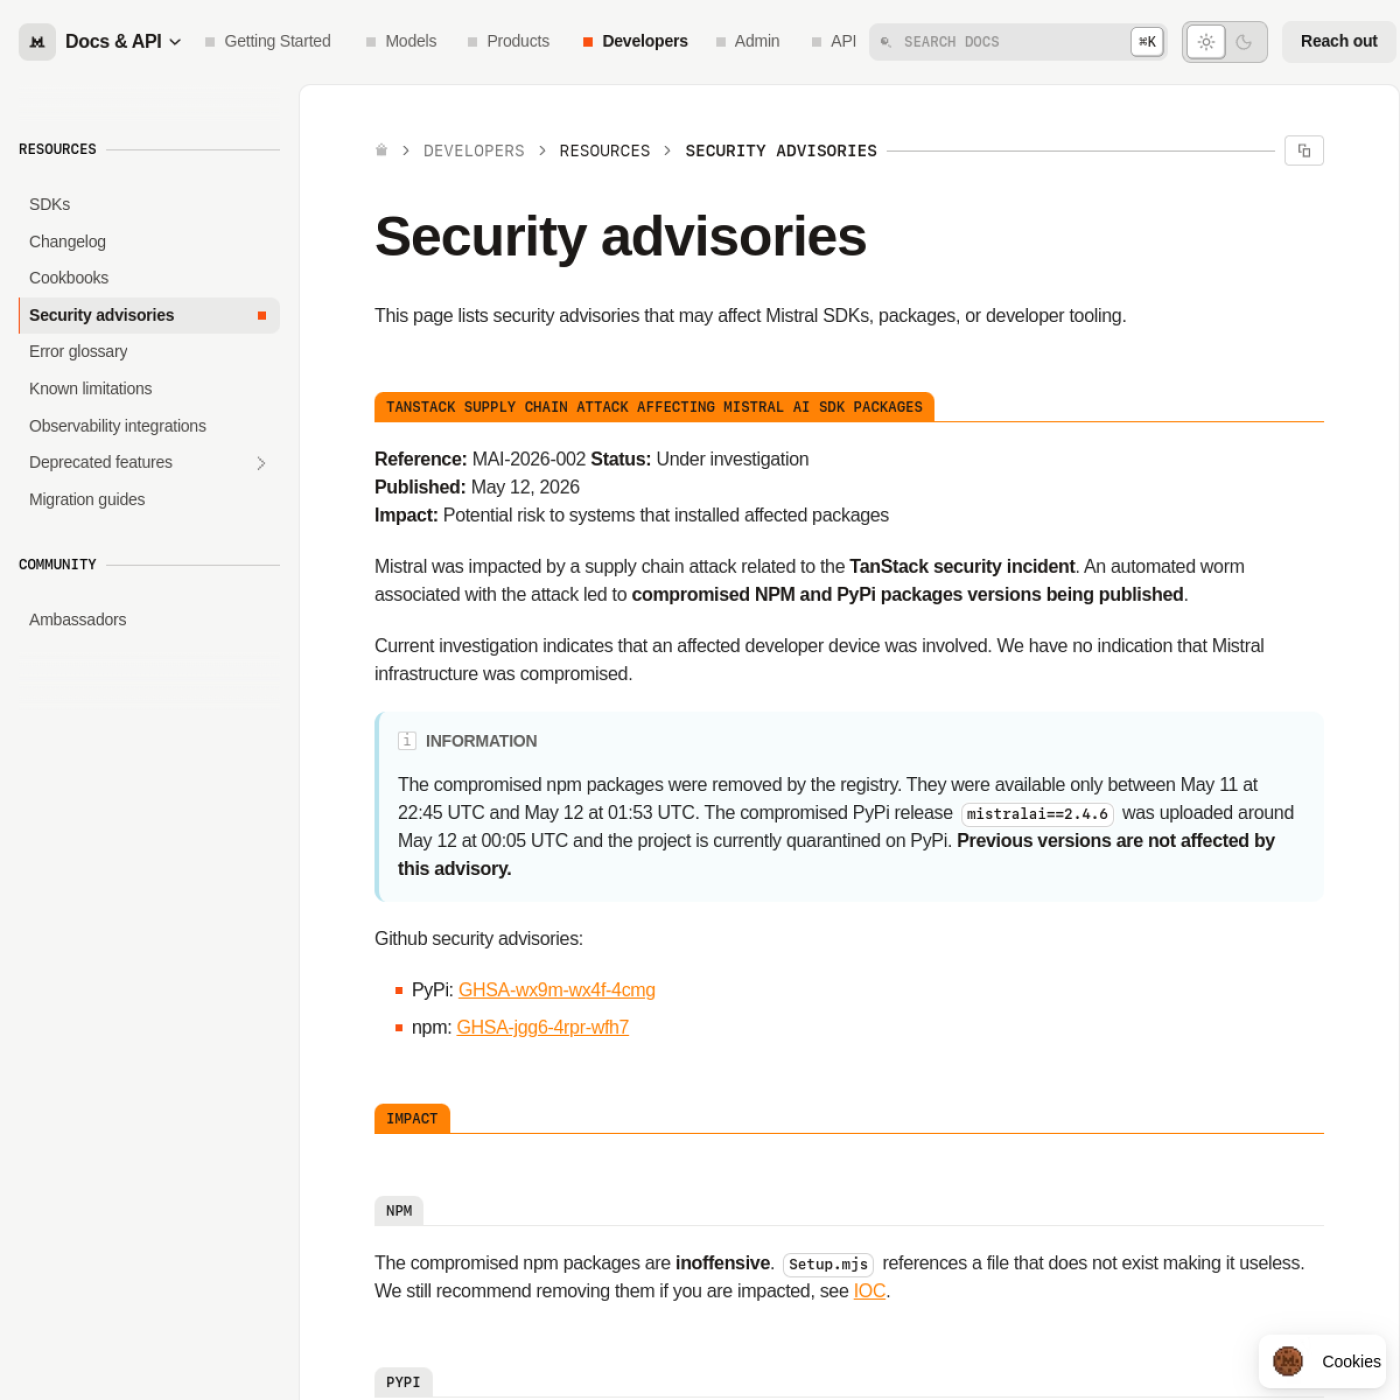Select Security advisories sidebar item
Image resolution: width=1400 pixels, height=1400 pixels.
tap(149, 315)
